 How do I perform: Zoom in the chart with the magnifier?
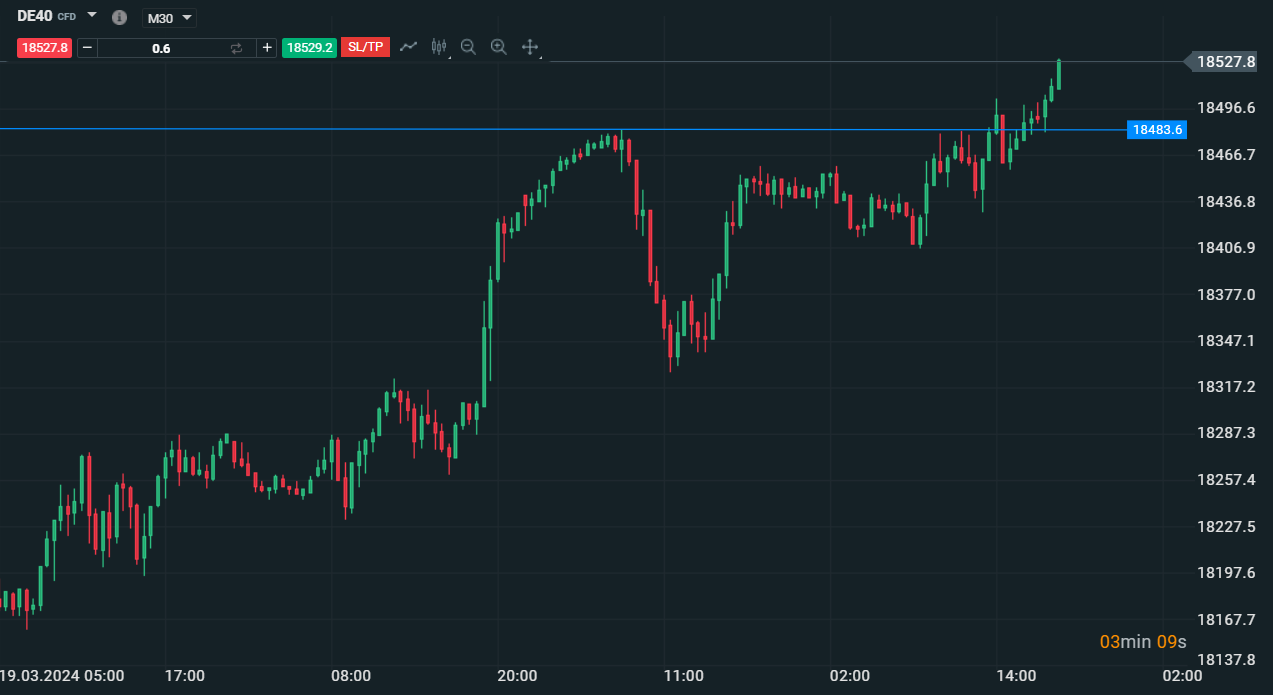(x=499, y=47)
